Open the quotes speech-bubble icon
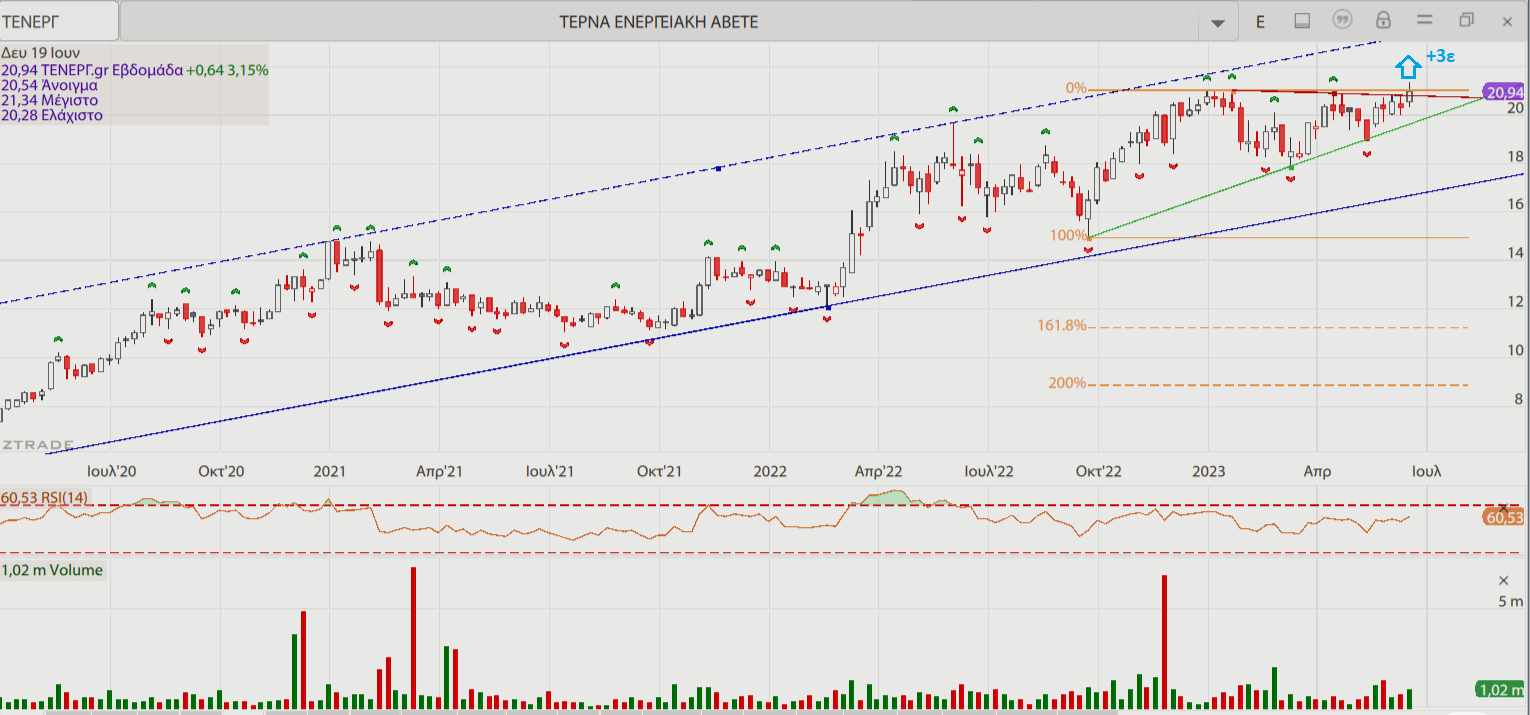The height and width of the screenshot is (715, 1530). [1343, 20]
